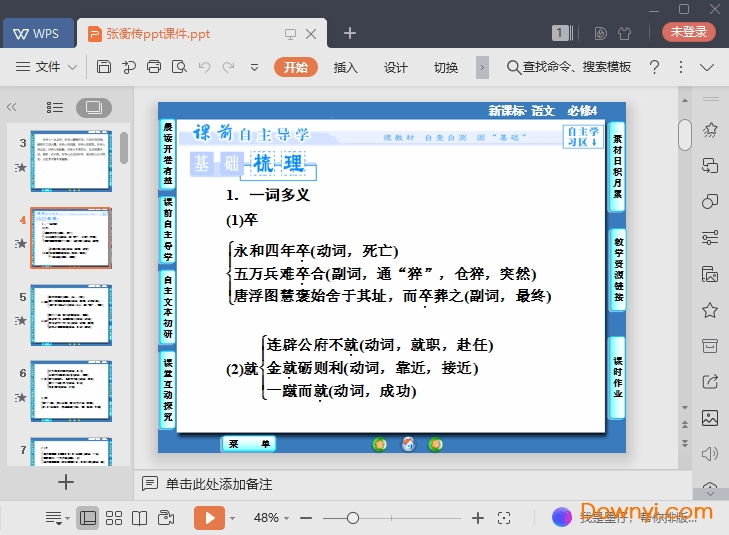Click the notes area 单击此处添加备注
Screen dimensions: 729x535
(219, 484)
